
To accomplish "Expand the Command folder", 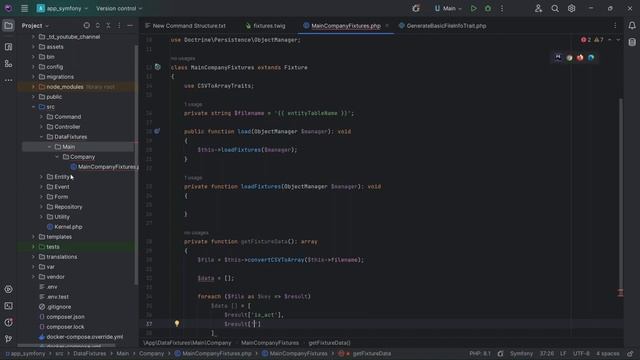I will pos(41,117).
